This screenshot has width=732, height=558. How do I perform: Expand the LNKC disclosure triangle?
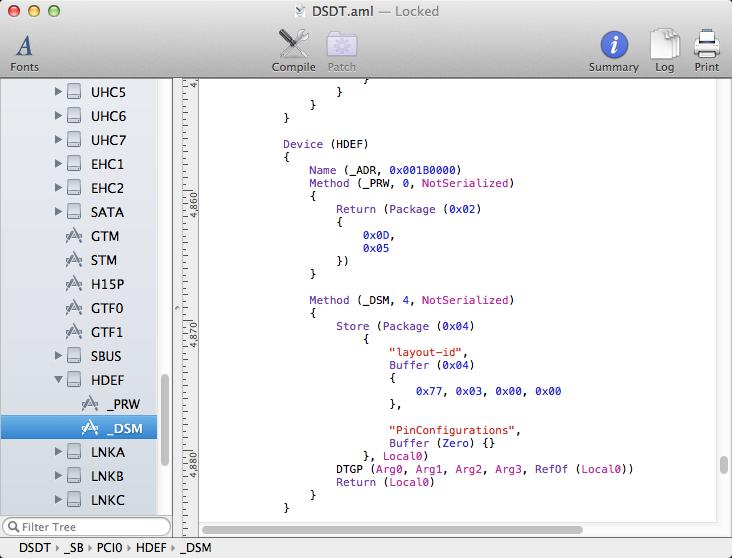tap(58, 500)
